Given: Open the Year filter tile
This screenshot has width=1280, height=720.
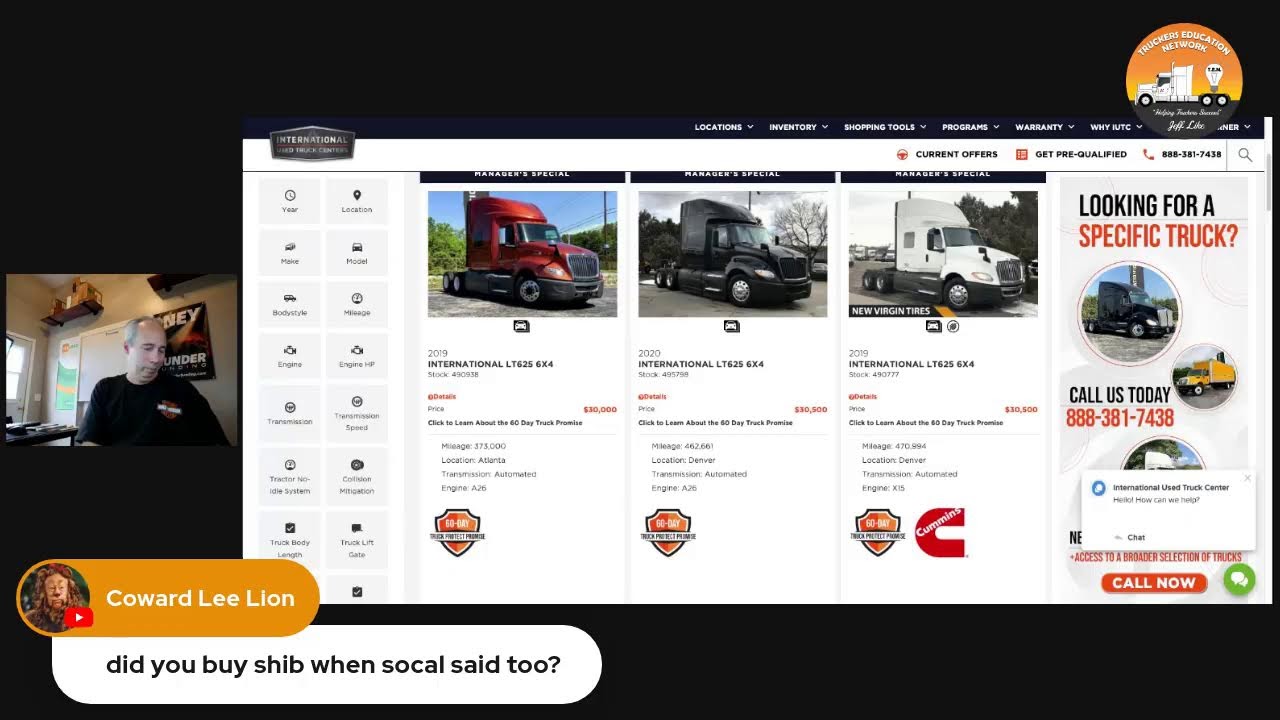Looking at the screenshot, I should tap(290, 201).
